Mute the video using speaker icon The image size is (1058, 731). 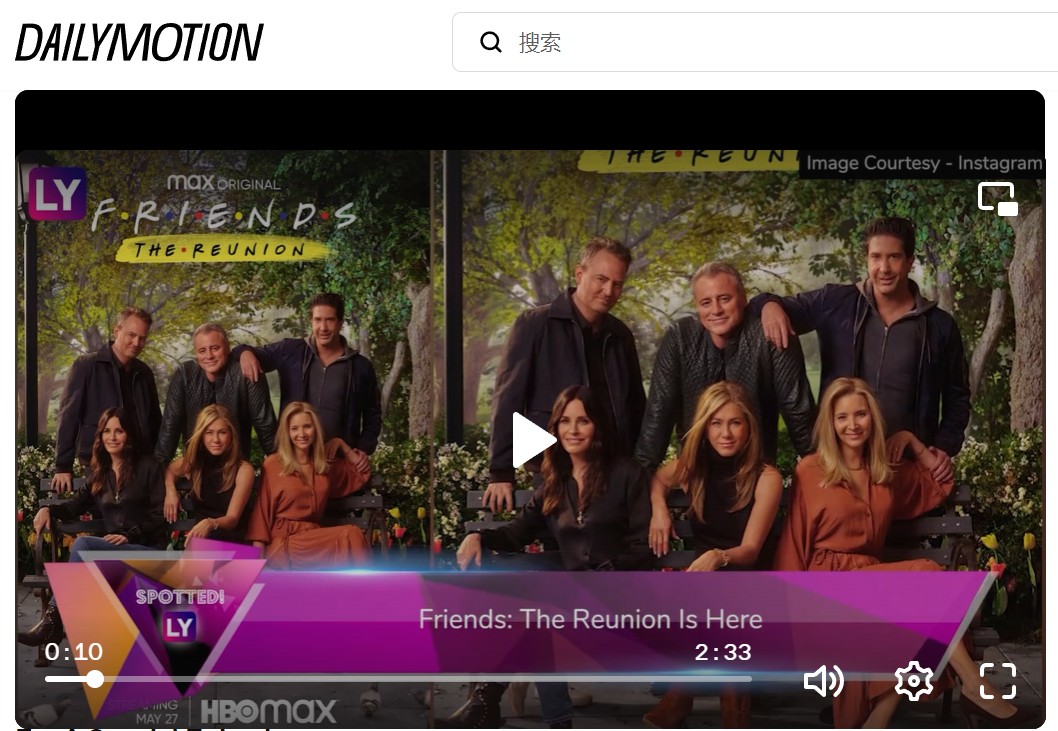click(823, 680)
